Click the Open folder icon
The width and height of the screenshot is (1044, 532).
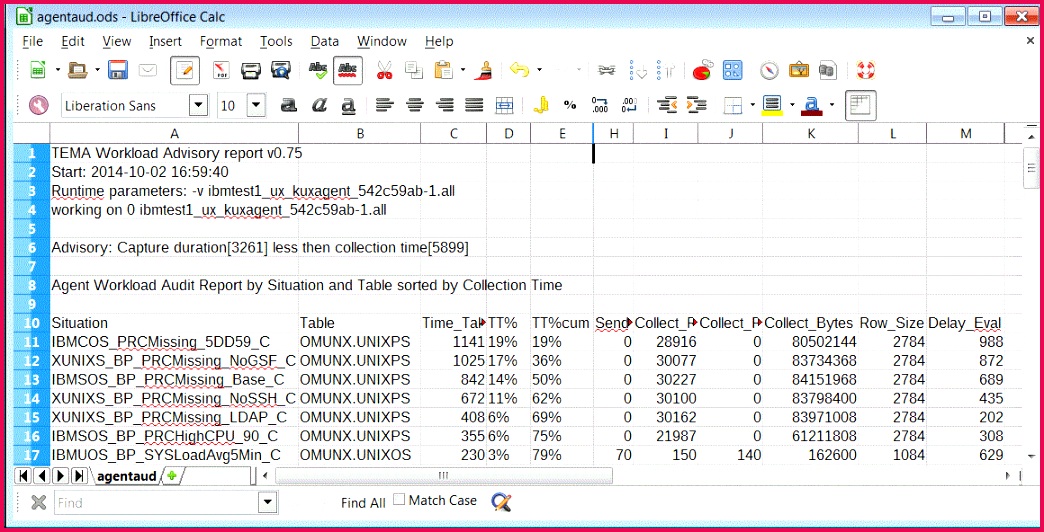click(78, 70)
